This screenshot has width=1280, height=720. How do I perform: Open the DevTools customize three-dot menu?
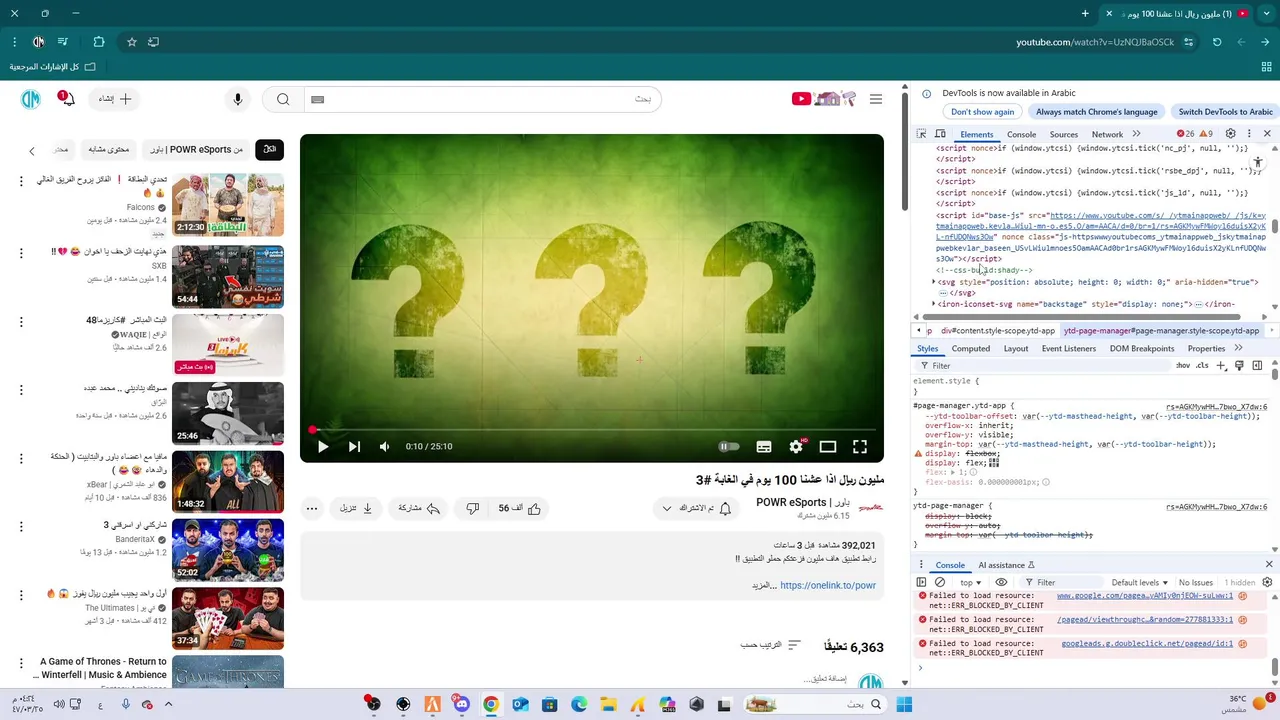tap(1249, 134)
